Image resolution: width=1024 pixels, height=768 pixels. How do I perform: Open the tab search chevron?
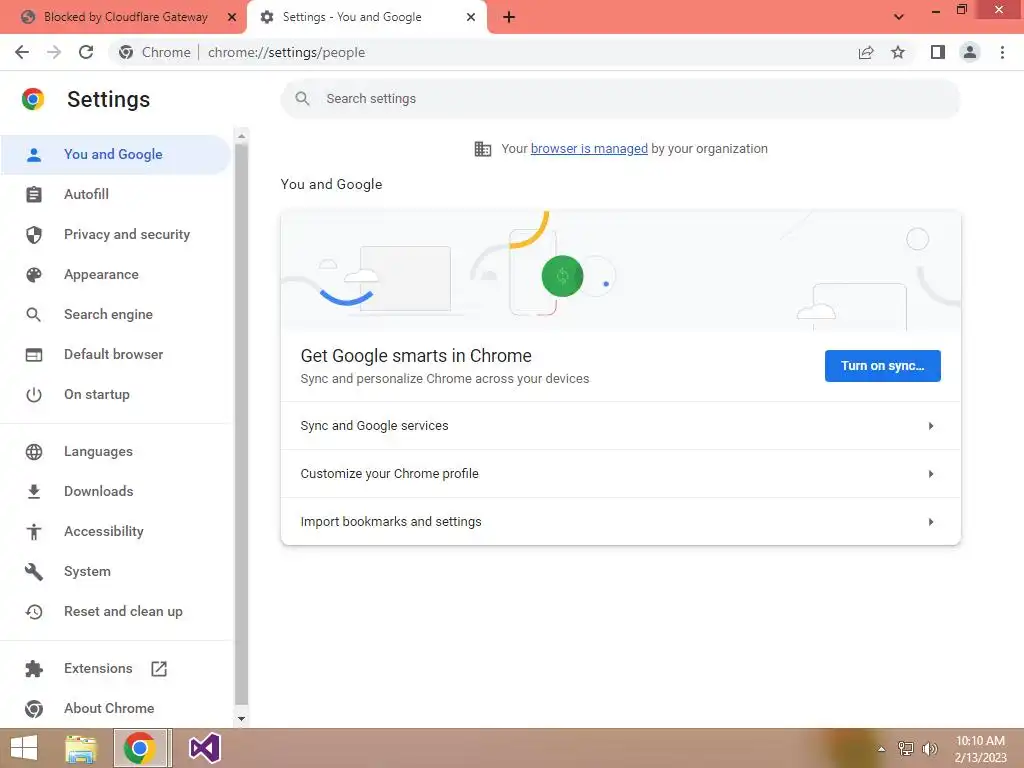point(899,17)
